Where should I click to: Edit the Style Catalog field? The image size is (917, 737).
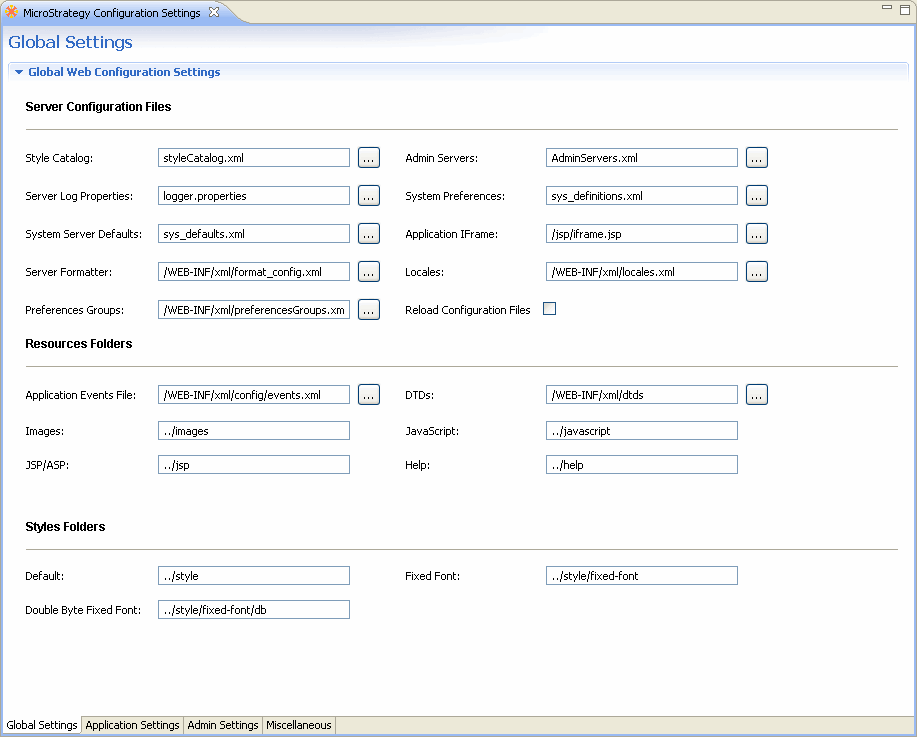pyautogui.click(x=254, y=157)
